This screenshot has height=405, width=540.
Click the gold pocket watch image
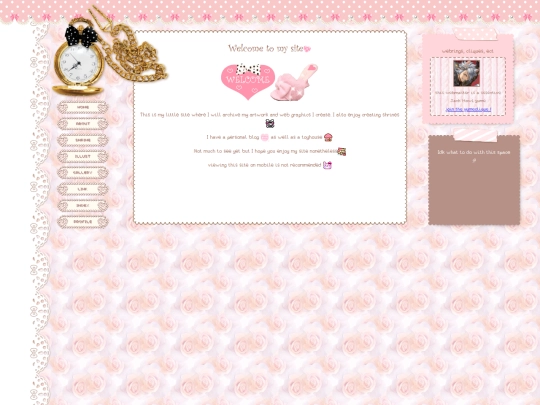79,57
